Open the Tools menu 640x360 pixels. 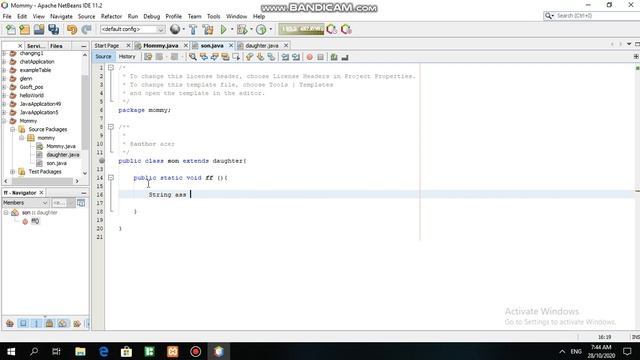point(213,16)
